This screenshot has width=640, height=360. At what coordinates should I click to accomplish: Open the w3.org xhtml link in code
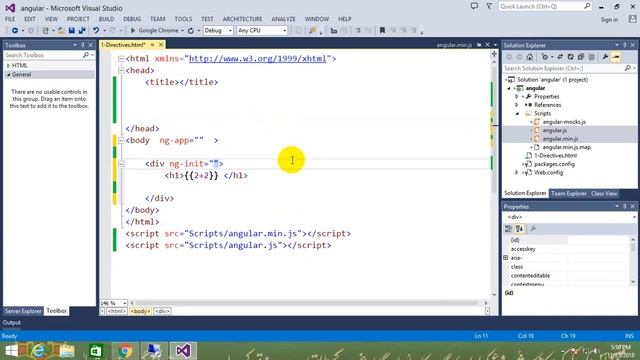258,59
